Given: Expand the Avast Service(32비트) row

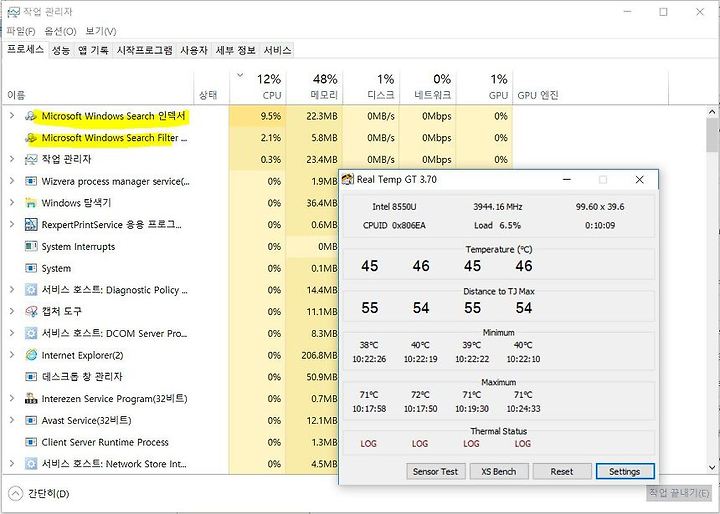Looking at the screenshot, I should [12, 420].
